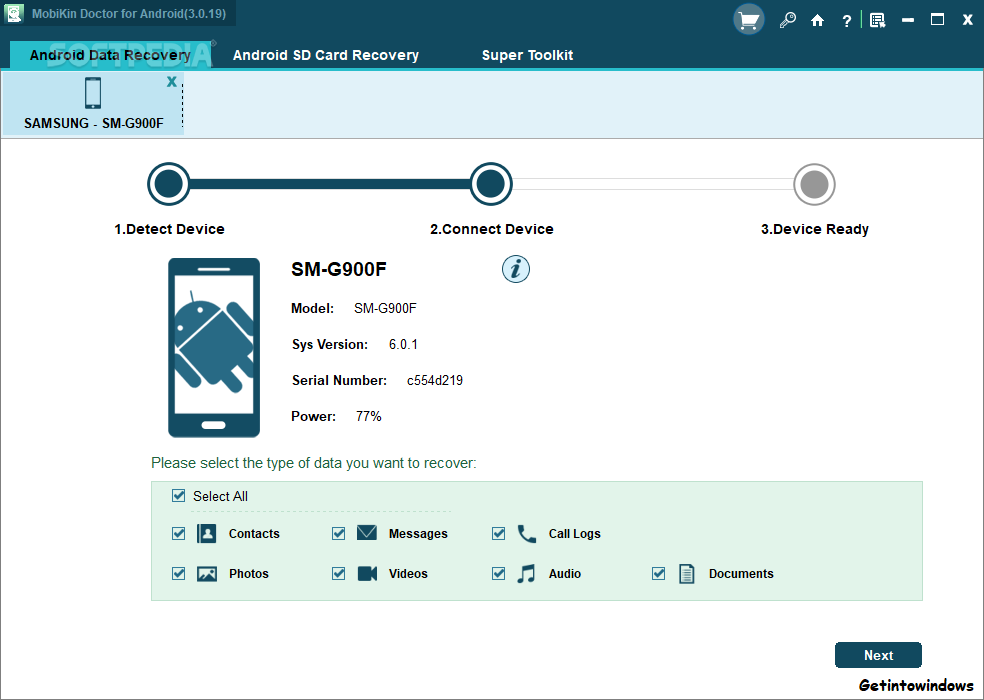Viewport: 984px width, 700px height.
Task: Open the feedback log icon in title bar
Action: [877, 21]
